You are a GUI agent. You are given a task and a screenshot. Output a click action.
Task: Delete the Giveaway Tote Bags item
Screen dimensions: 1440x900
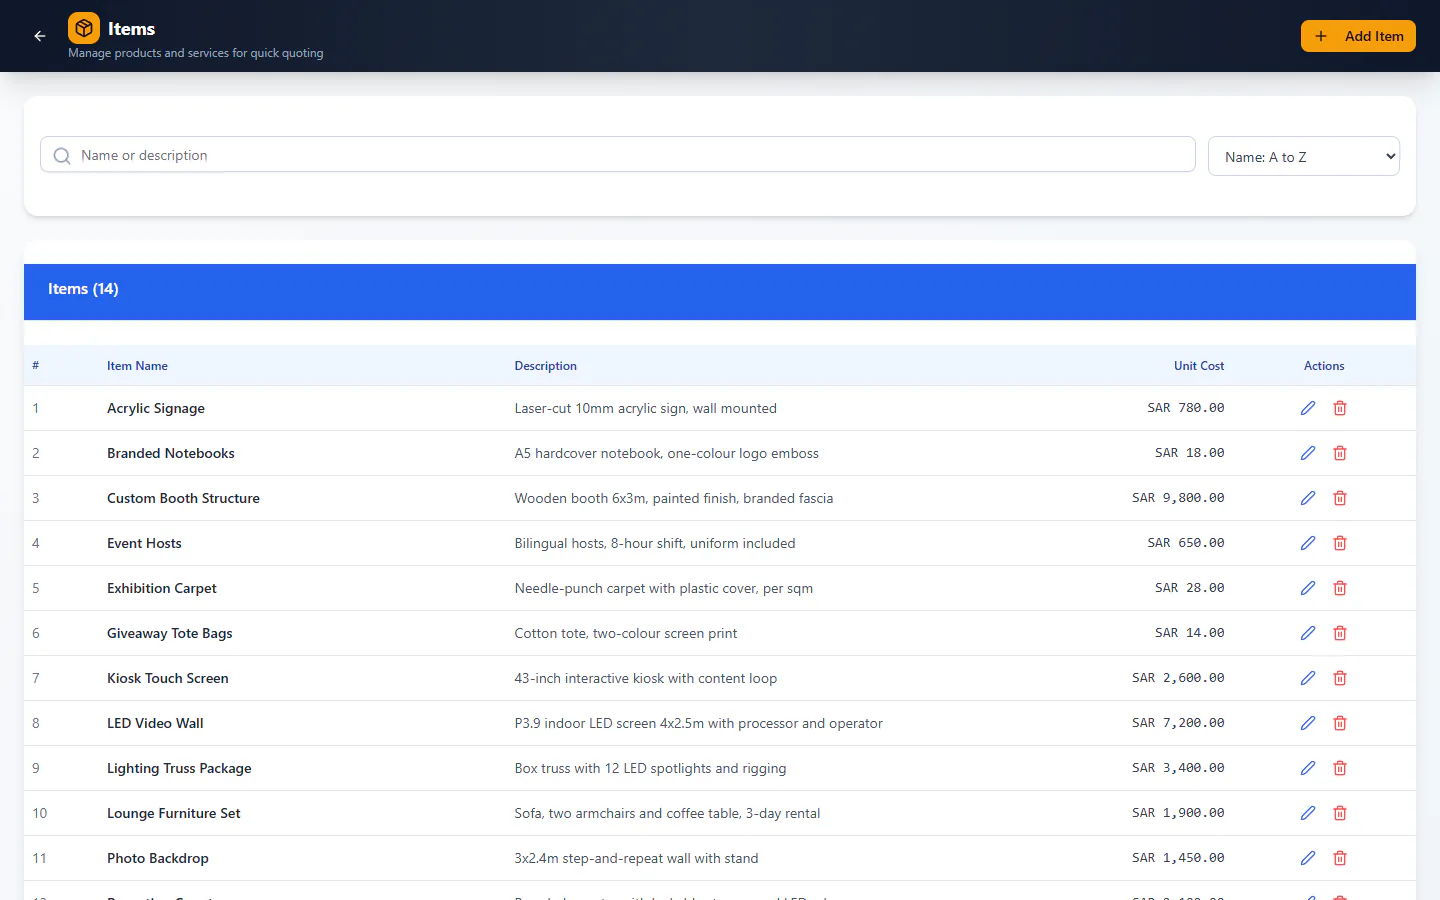tap(1340, 633)
